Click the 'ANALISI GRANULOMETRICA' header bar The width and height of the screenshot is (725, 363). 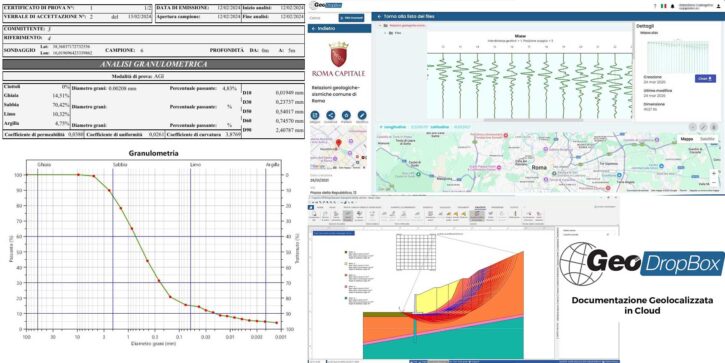pyautogui.click(x=154, y=64)
